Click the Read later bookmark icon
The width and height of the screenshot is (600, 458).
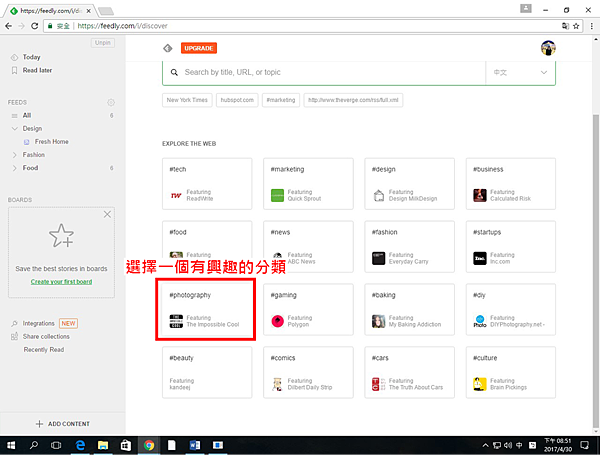14,70
